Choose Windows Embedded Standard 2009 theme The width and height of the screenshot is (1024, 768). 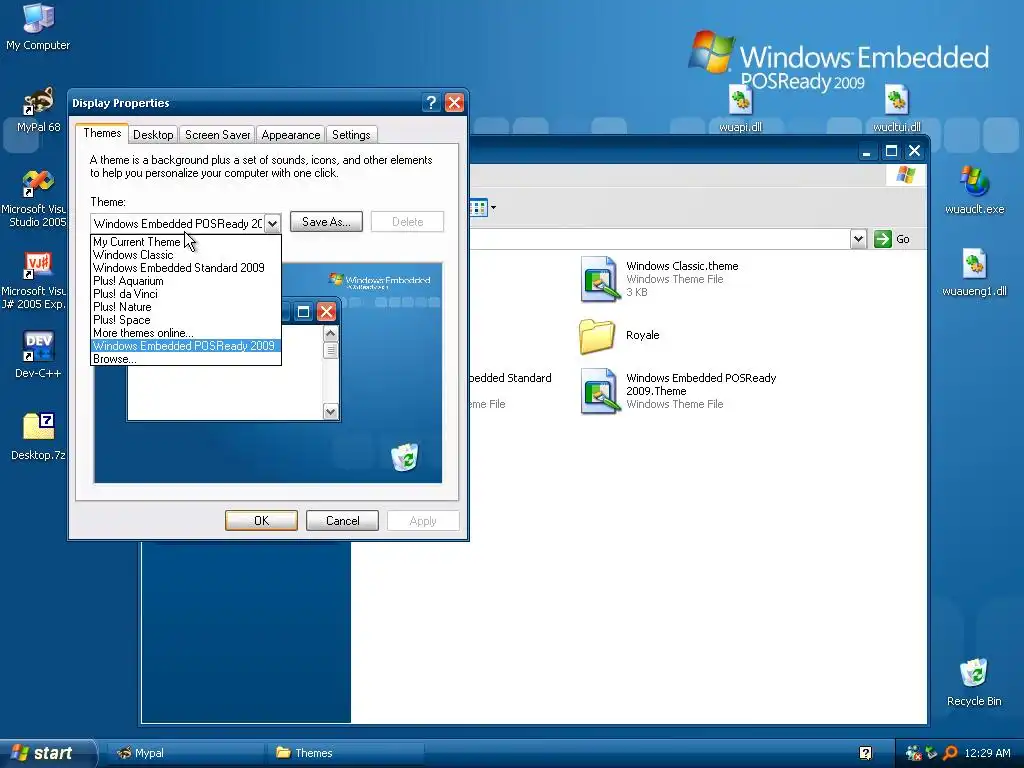point(185,268)
